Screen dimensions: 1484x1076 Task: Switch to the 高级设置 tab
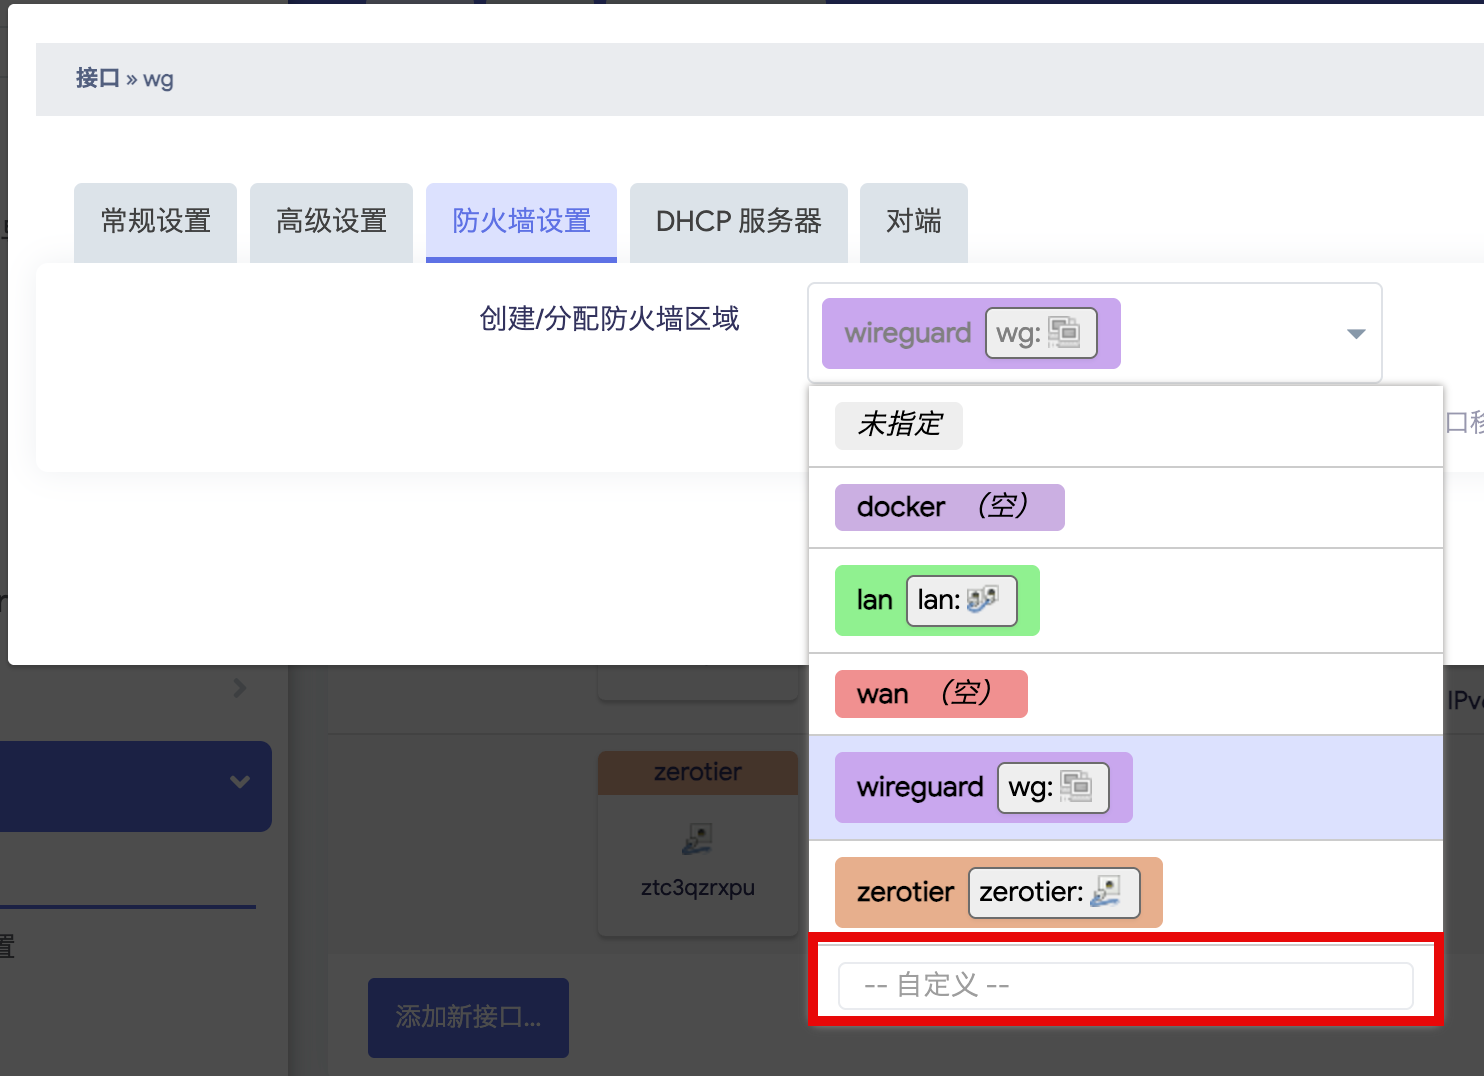click(x=331, y=222)
